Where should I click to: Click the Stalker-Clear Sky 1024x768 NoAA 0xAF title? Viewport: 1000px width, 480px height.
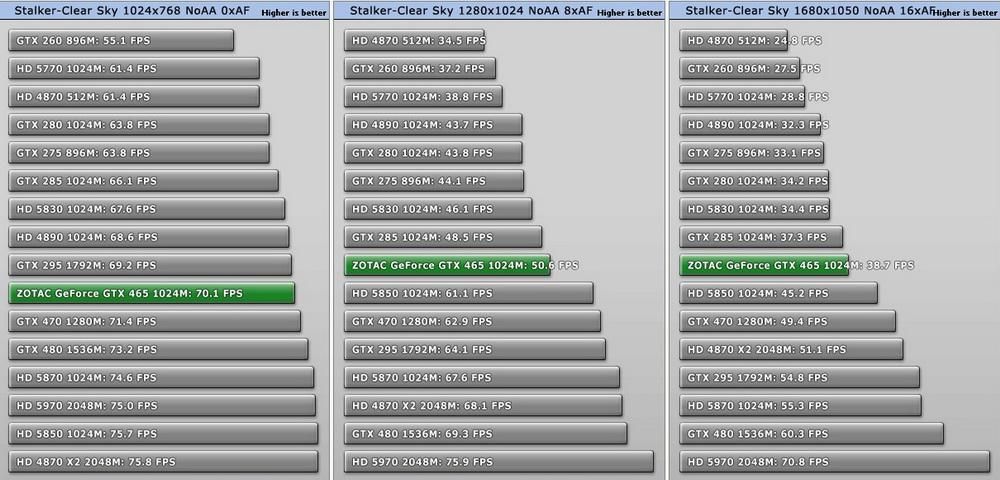point(132,10)
